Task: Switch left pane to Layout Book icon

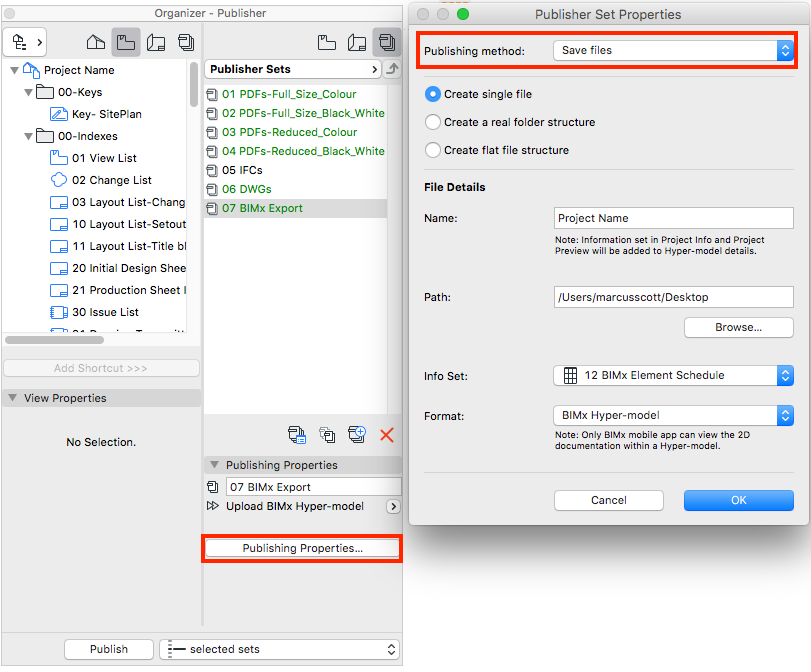Action: pyautogui.click(x=156, y=42)
